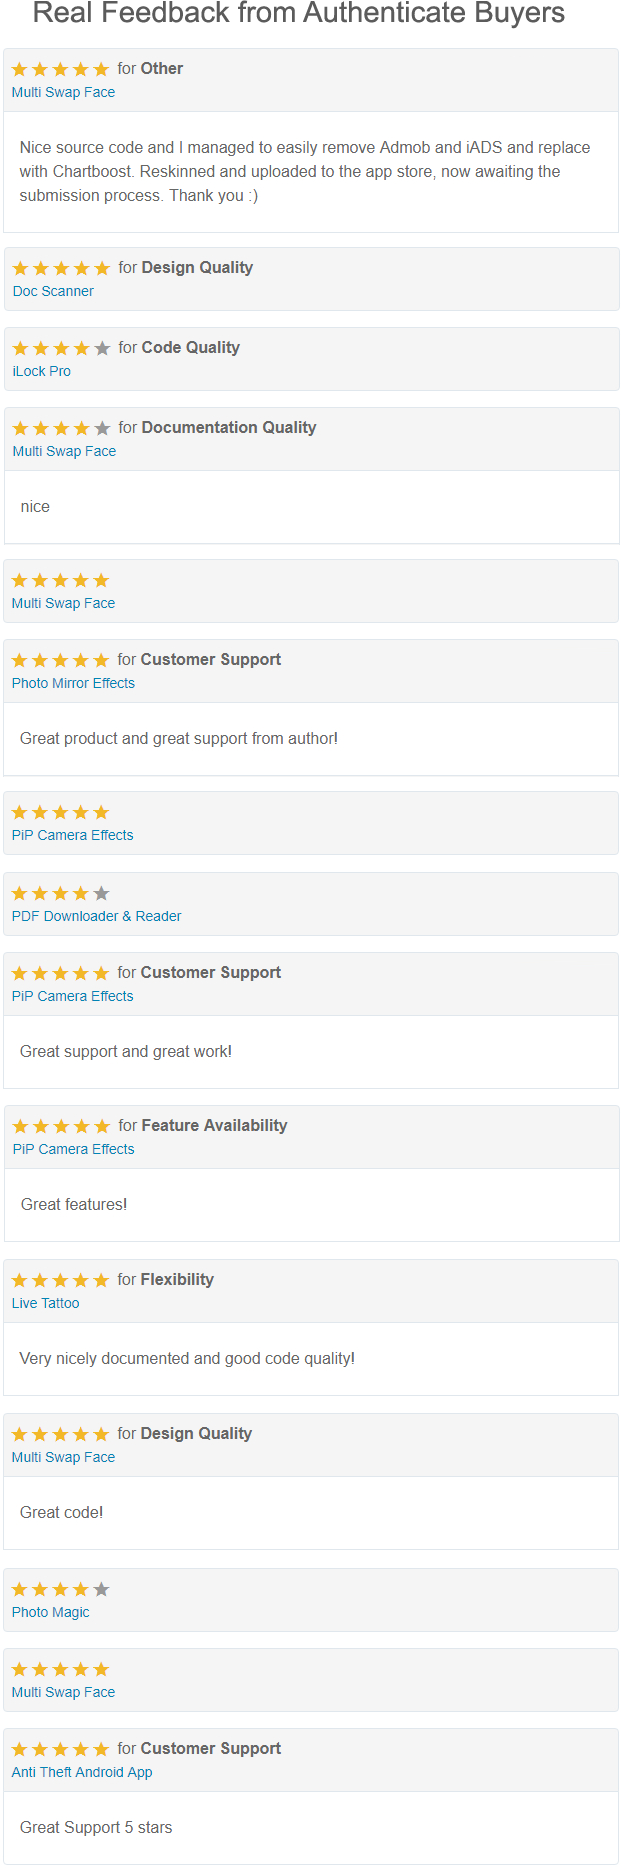
Task: Click the gray star in Photo Magic rating
Action: (x=101, y=1590)
